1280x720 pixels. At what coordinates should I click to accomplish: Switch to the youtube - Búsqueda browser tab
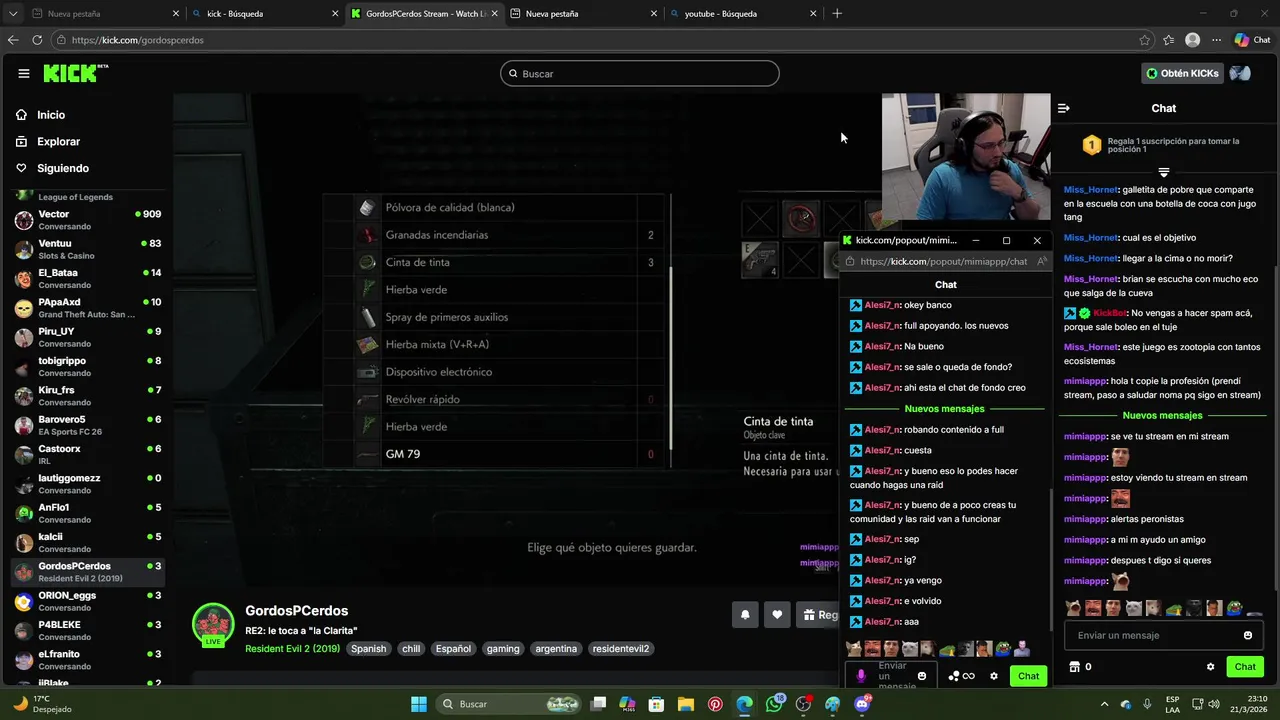click(742, 14)
